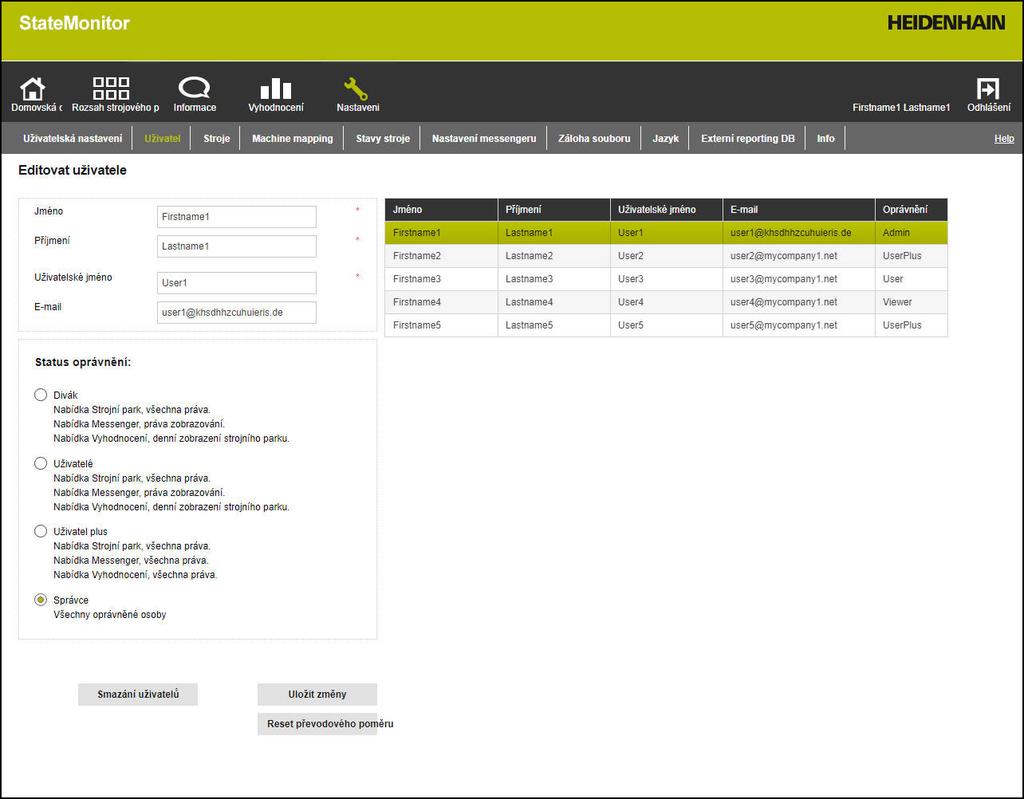This screenshot has height=799, width=1024.
Task: Click the E-mail input field
Action: point(236,312)
